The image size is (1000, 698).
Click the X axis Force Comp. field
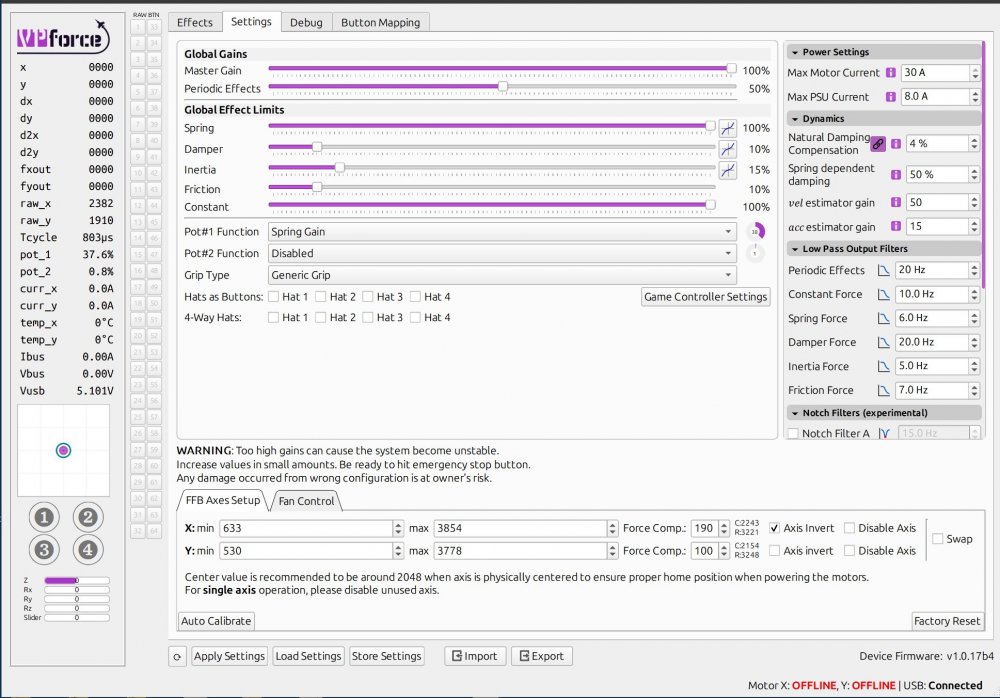tap(701, 528)
